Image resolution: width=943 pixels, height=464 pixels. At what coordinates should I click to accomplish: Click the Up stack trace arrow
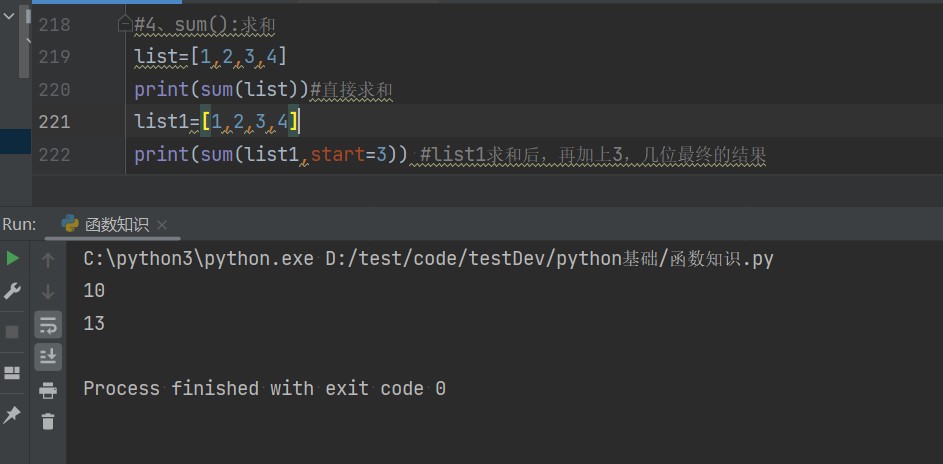point(47,260)
